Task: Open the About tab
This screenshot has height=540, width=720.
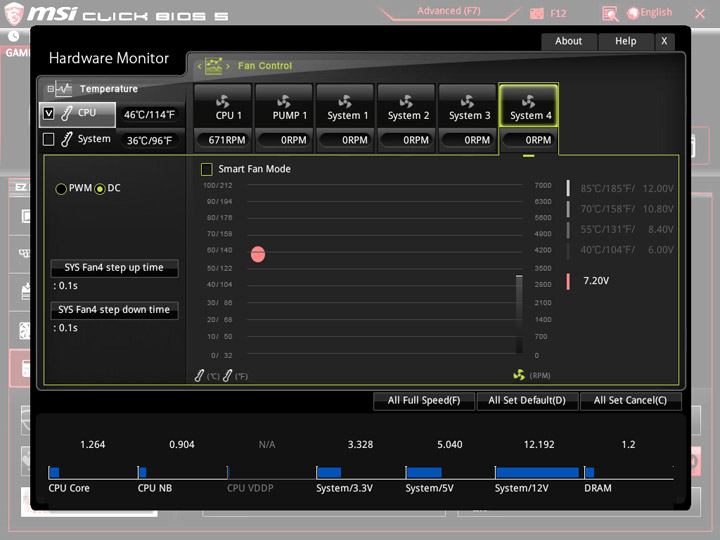Action: click(568, 41)
